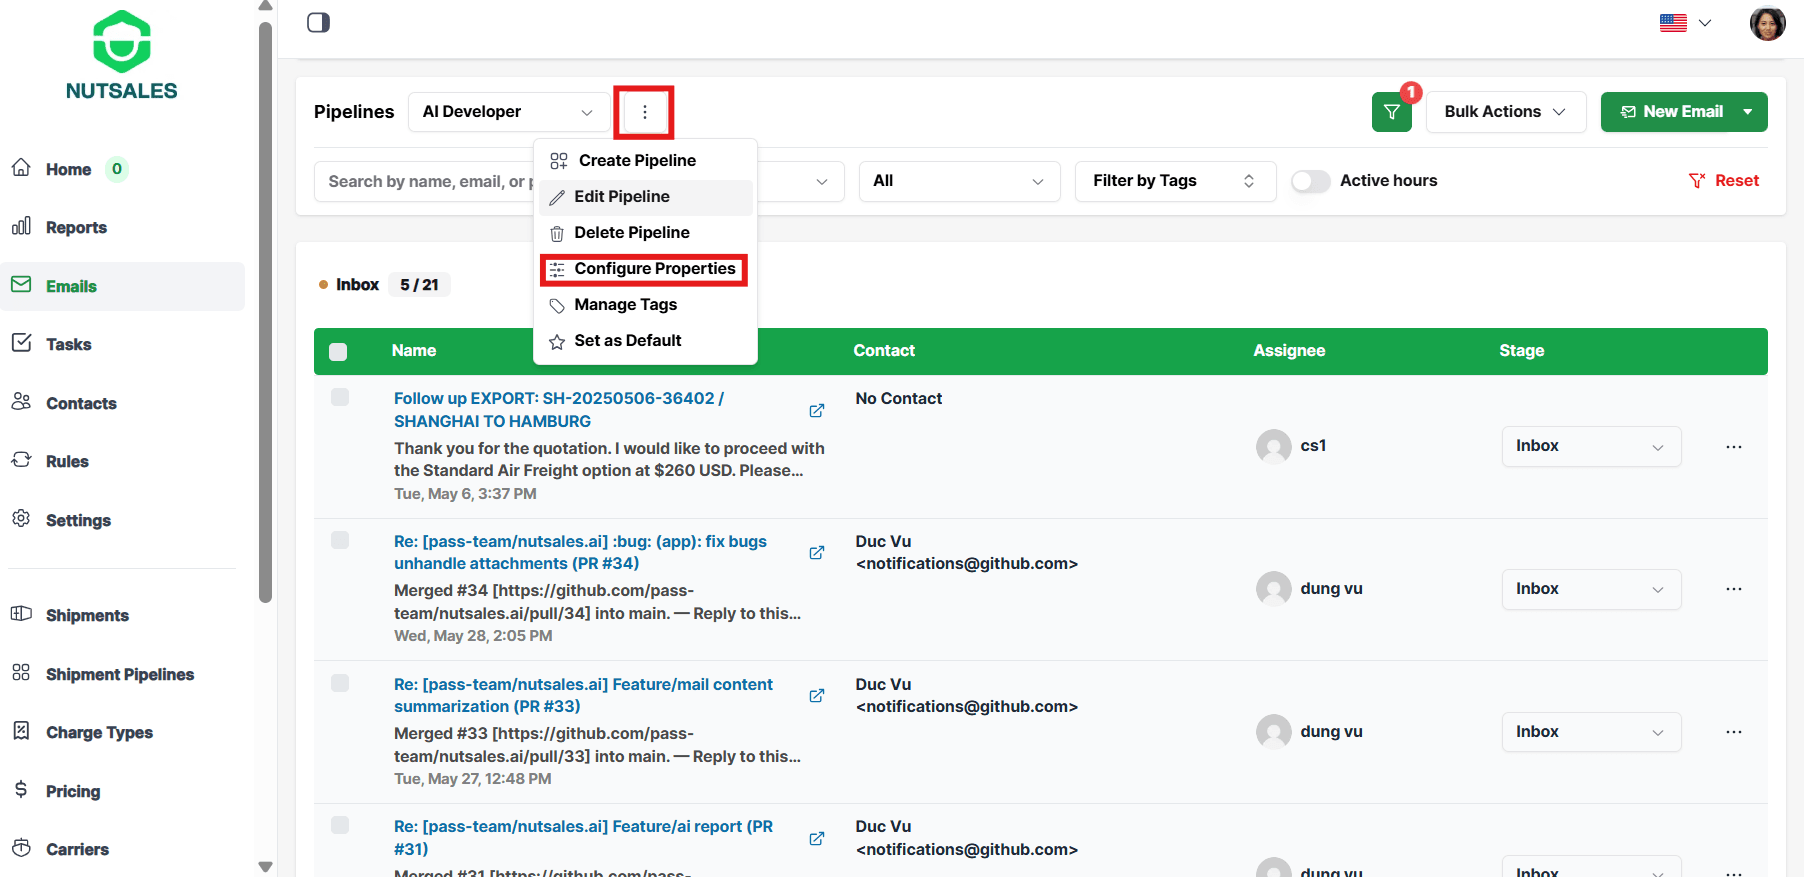The width and height of the screenshot is (1816, 877).
Task: Click the Contacts people icon
Action: (x=21, y=402)
